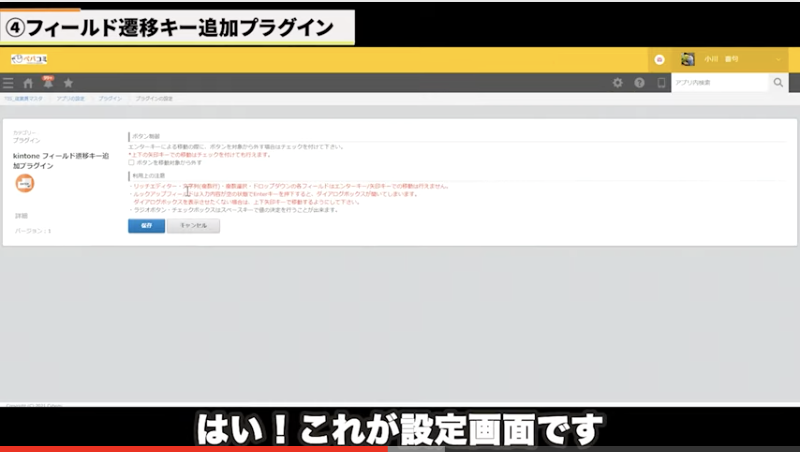The width and height of the screenshot is (800, 454).
Task: Click the アプリ内検索 search field
Action: coord(718,83)
